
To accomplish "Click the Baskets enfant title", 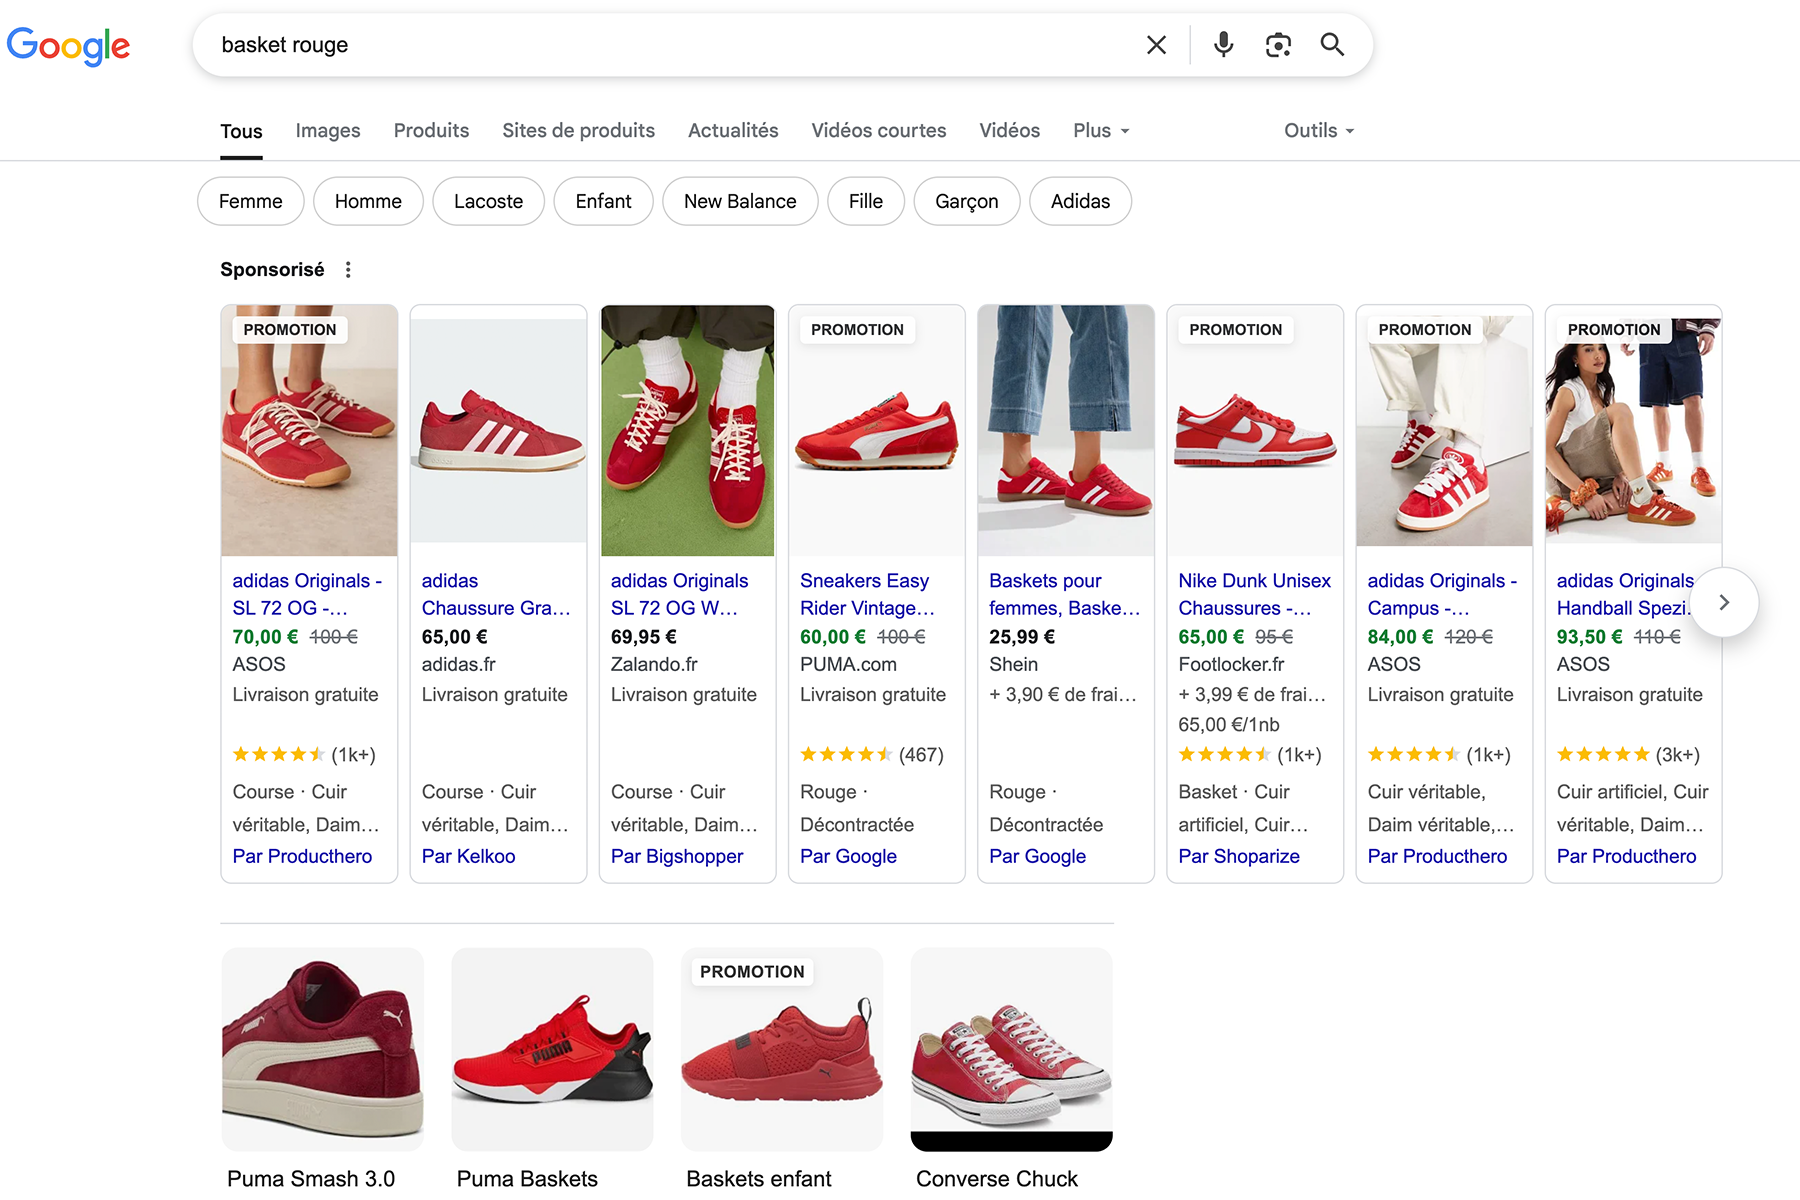I will point(759,1179).
